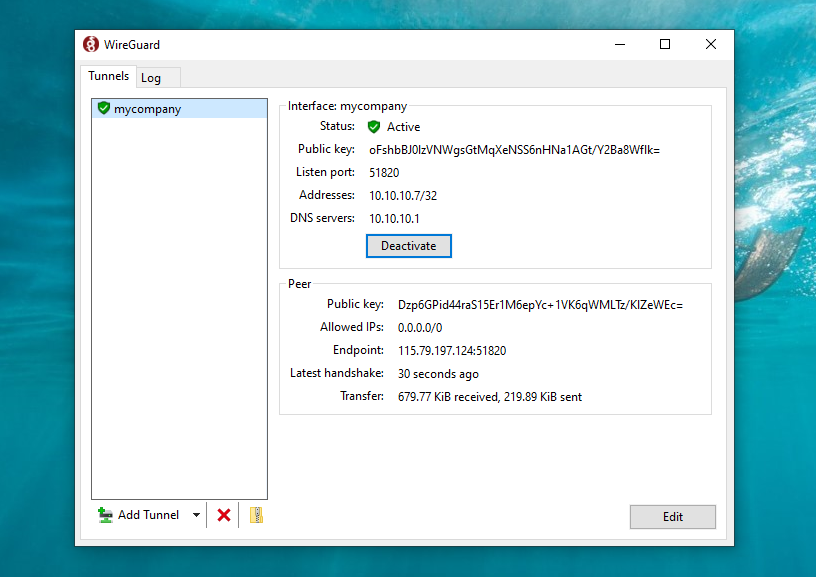
Task: Click green shield icon beside mycompany tunnel
Action: pyautogui.click(x=104, y=108)
